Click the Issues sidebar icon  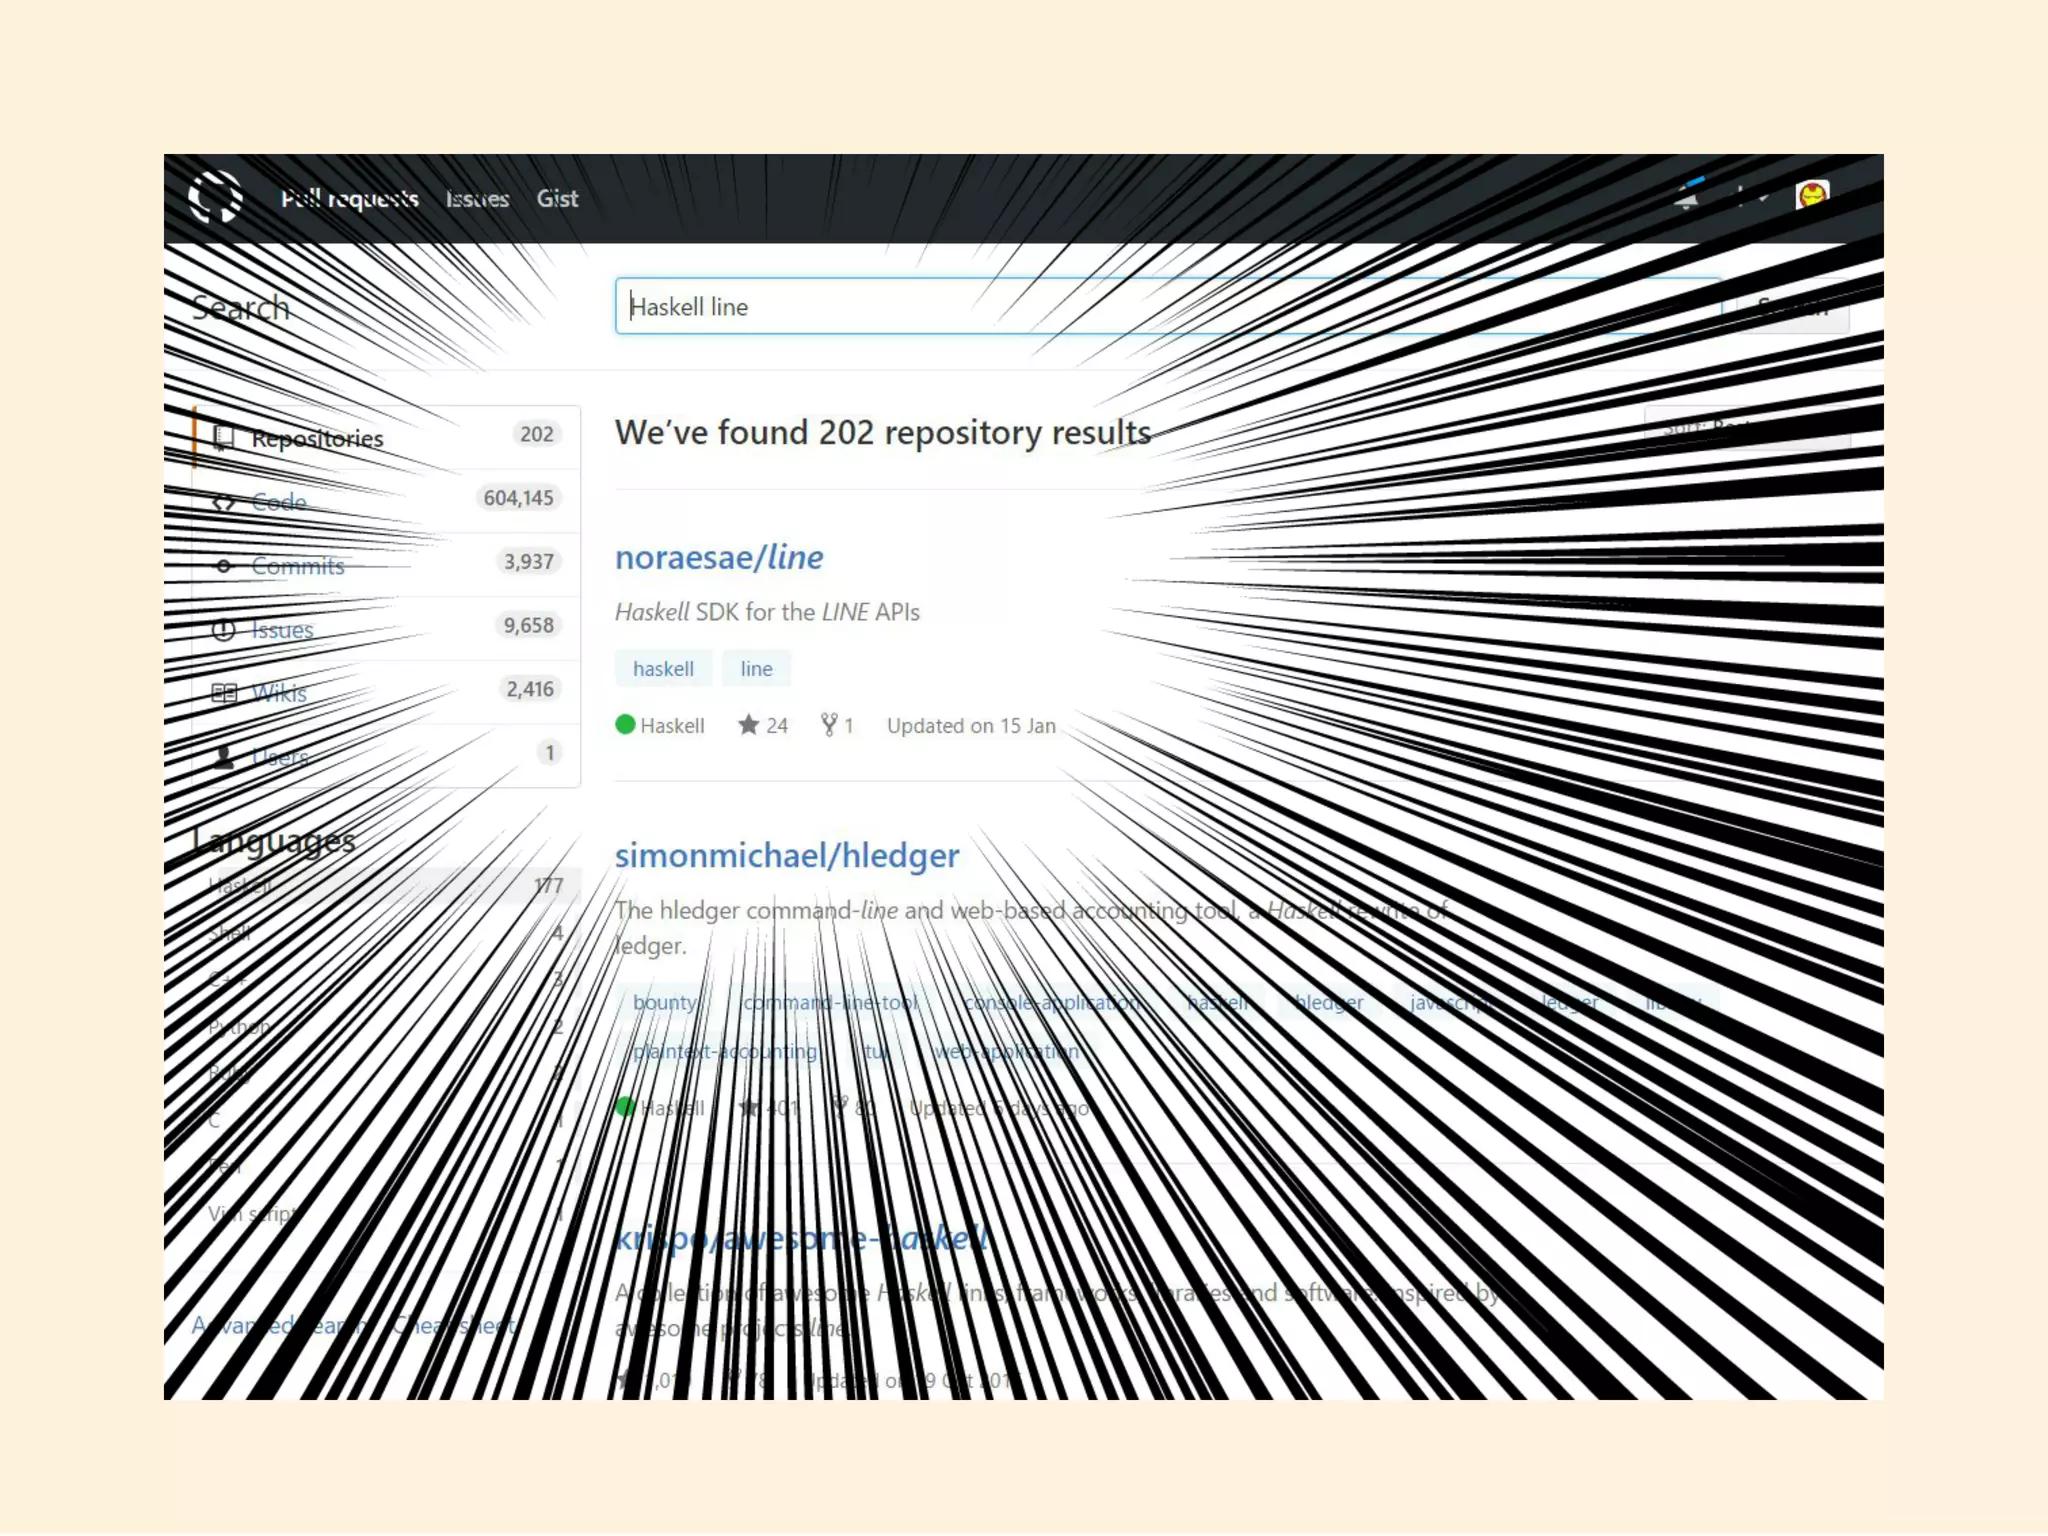point(224,630)
